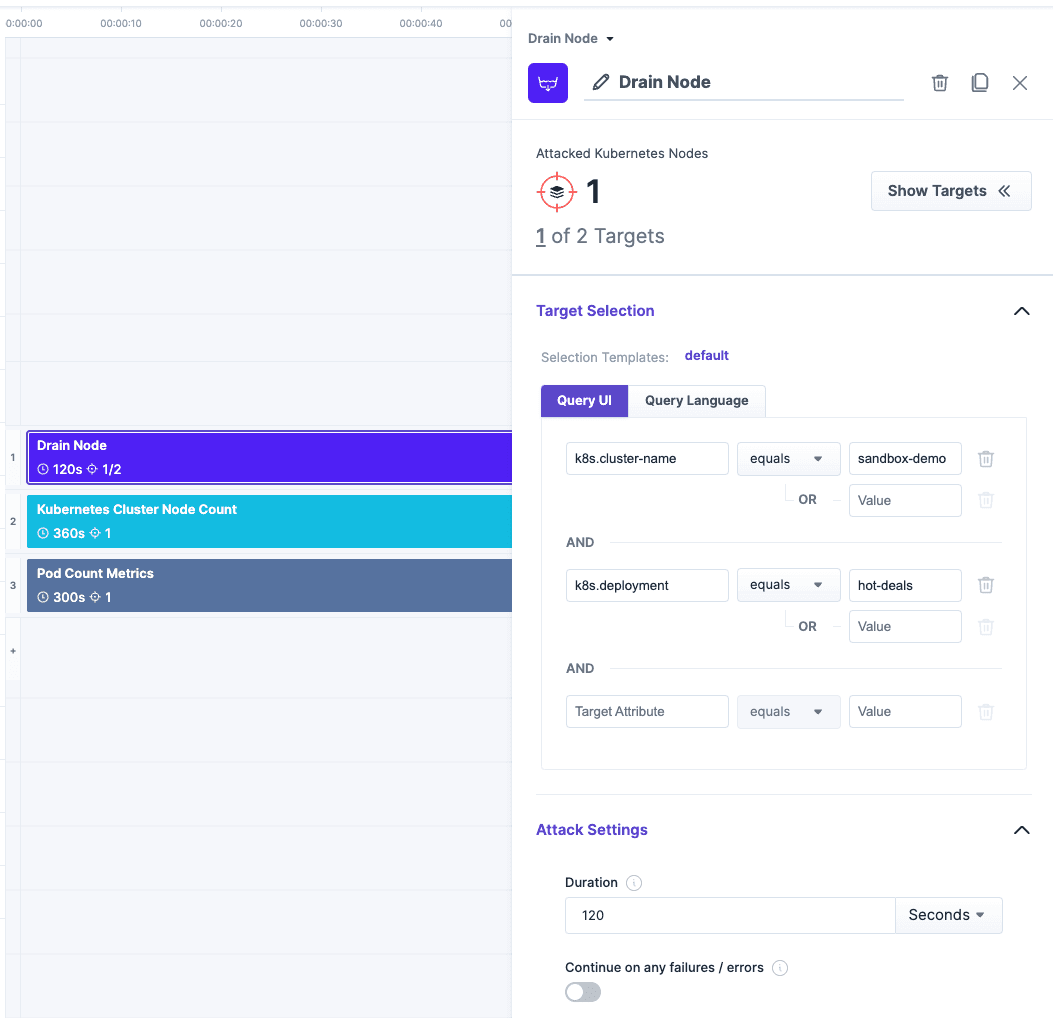This screenshot has width=1053, height=1018.
Task: Open the equals operator dropdown for cluster-name
Action: pyautogui.click(x=788, y=458)
